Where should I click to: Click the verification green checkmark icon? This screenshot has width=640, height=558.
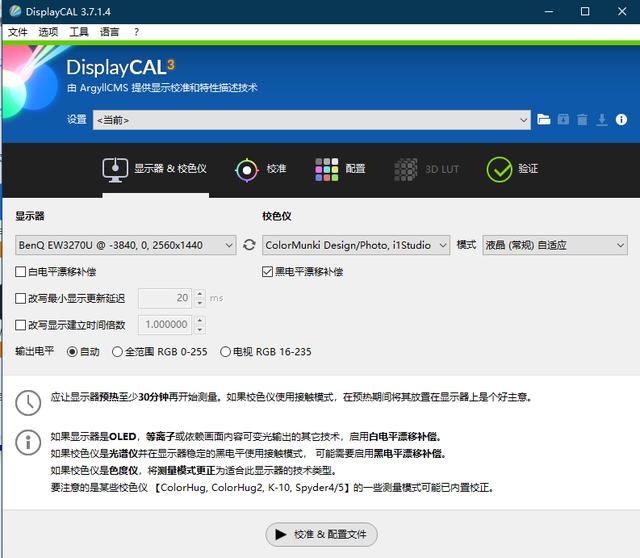(x=499, y=169)
